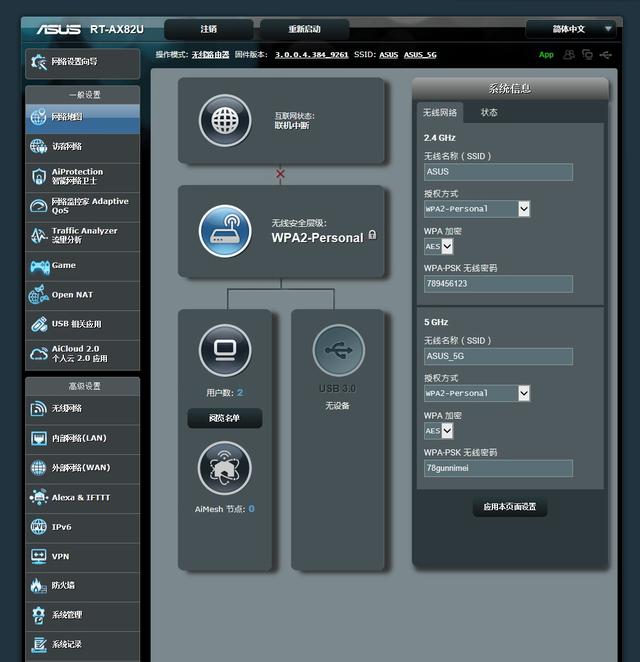The image size is (640, 662).
Task: Open the network setup wizard icon
Action: click(39, 62)
